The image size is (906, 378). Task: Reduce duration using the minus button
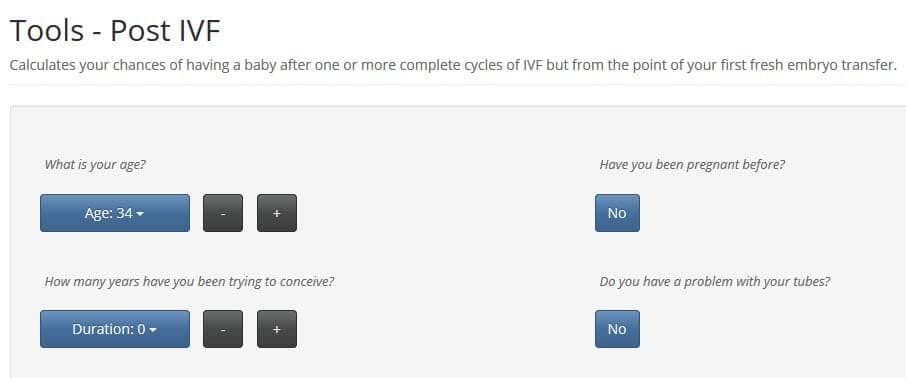pos(223,329)
